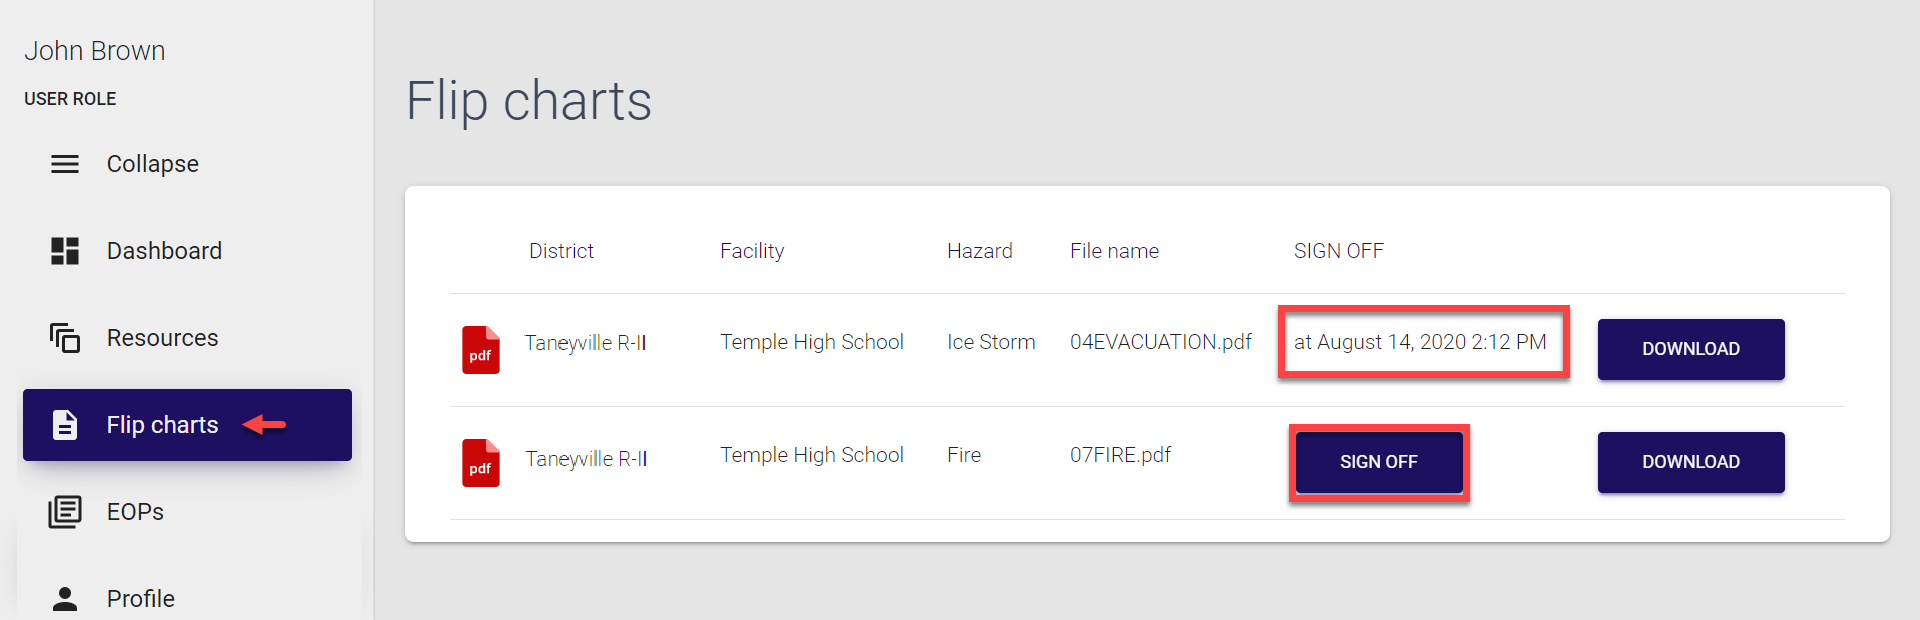
Task: Click the August 14, 2020 sign-off timestamp
Action: click(1420, 342)
